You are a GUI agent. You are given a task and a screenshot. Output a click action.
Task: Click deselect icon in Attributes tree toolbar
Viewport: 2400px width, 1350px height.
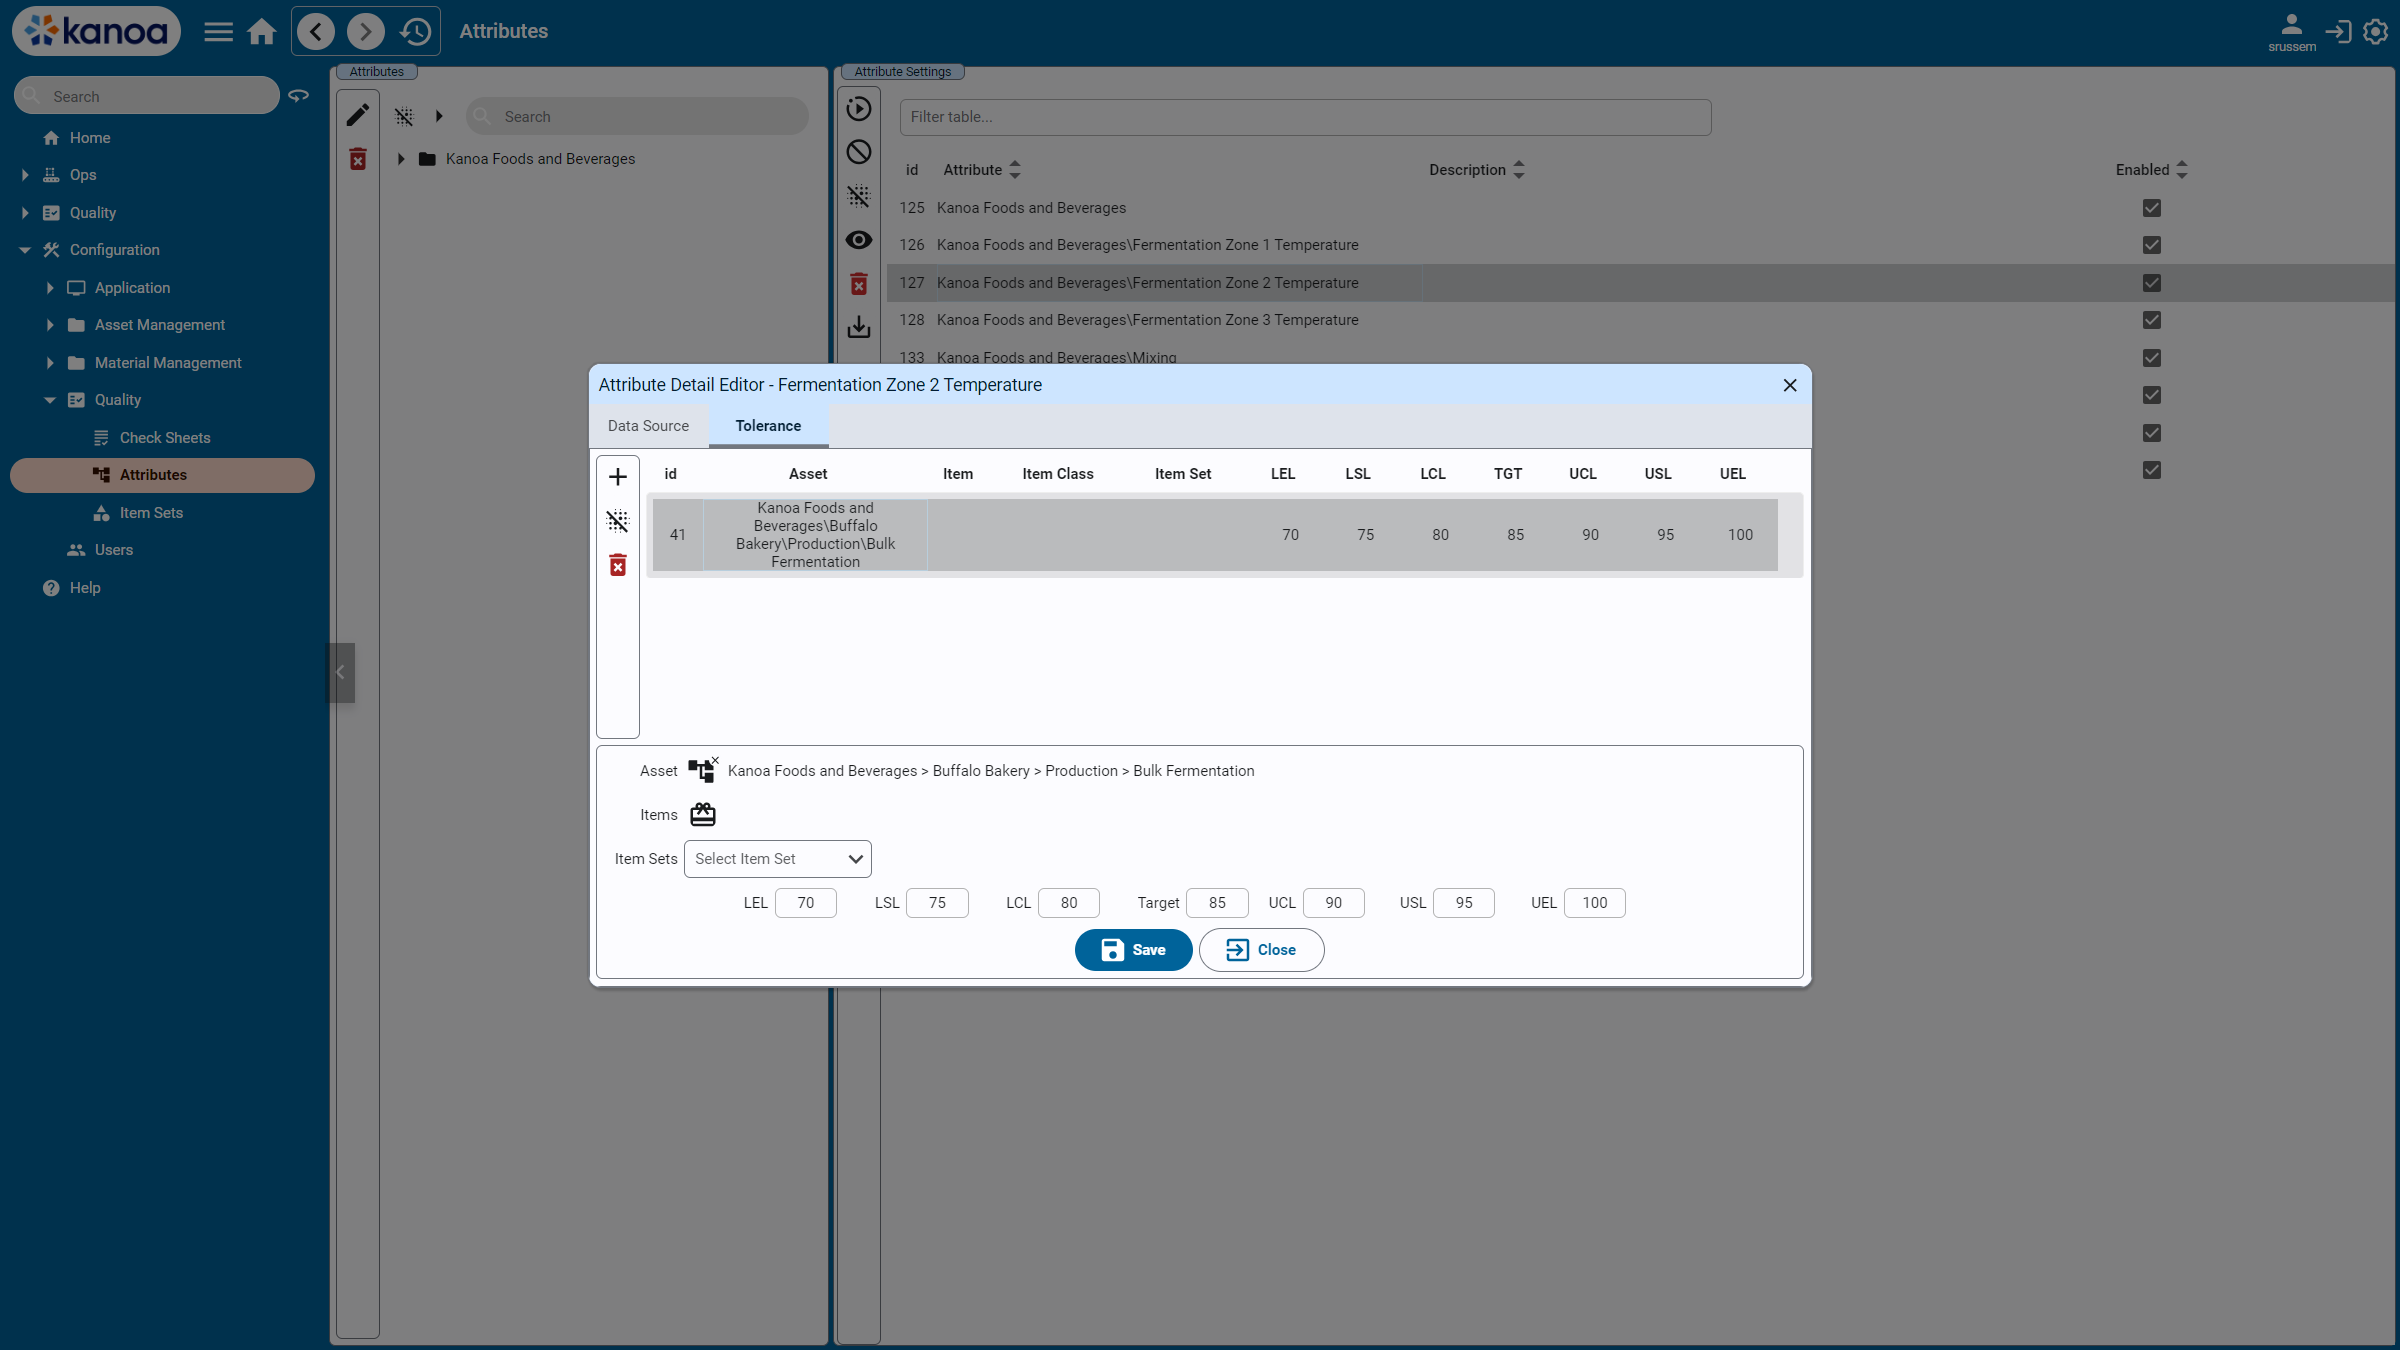click(x=404, y=117)
